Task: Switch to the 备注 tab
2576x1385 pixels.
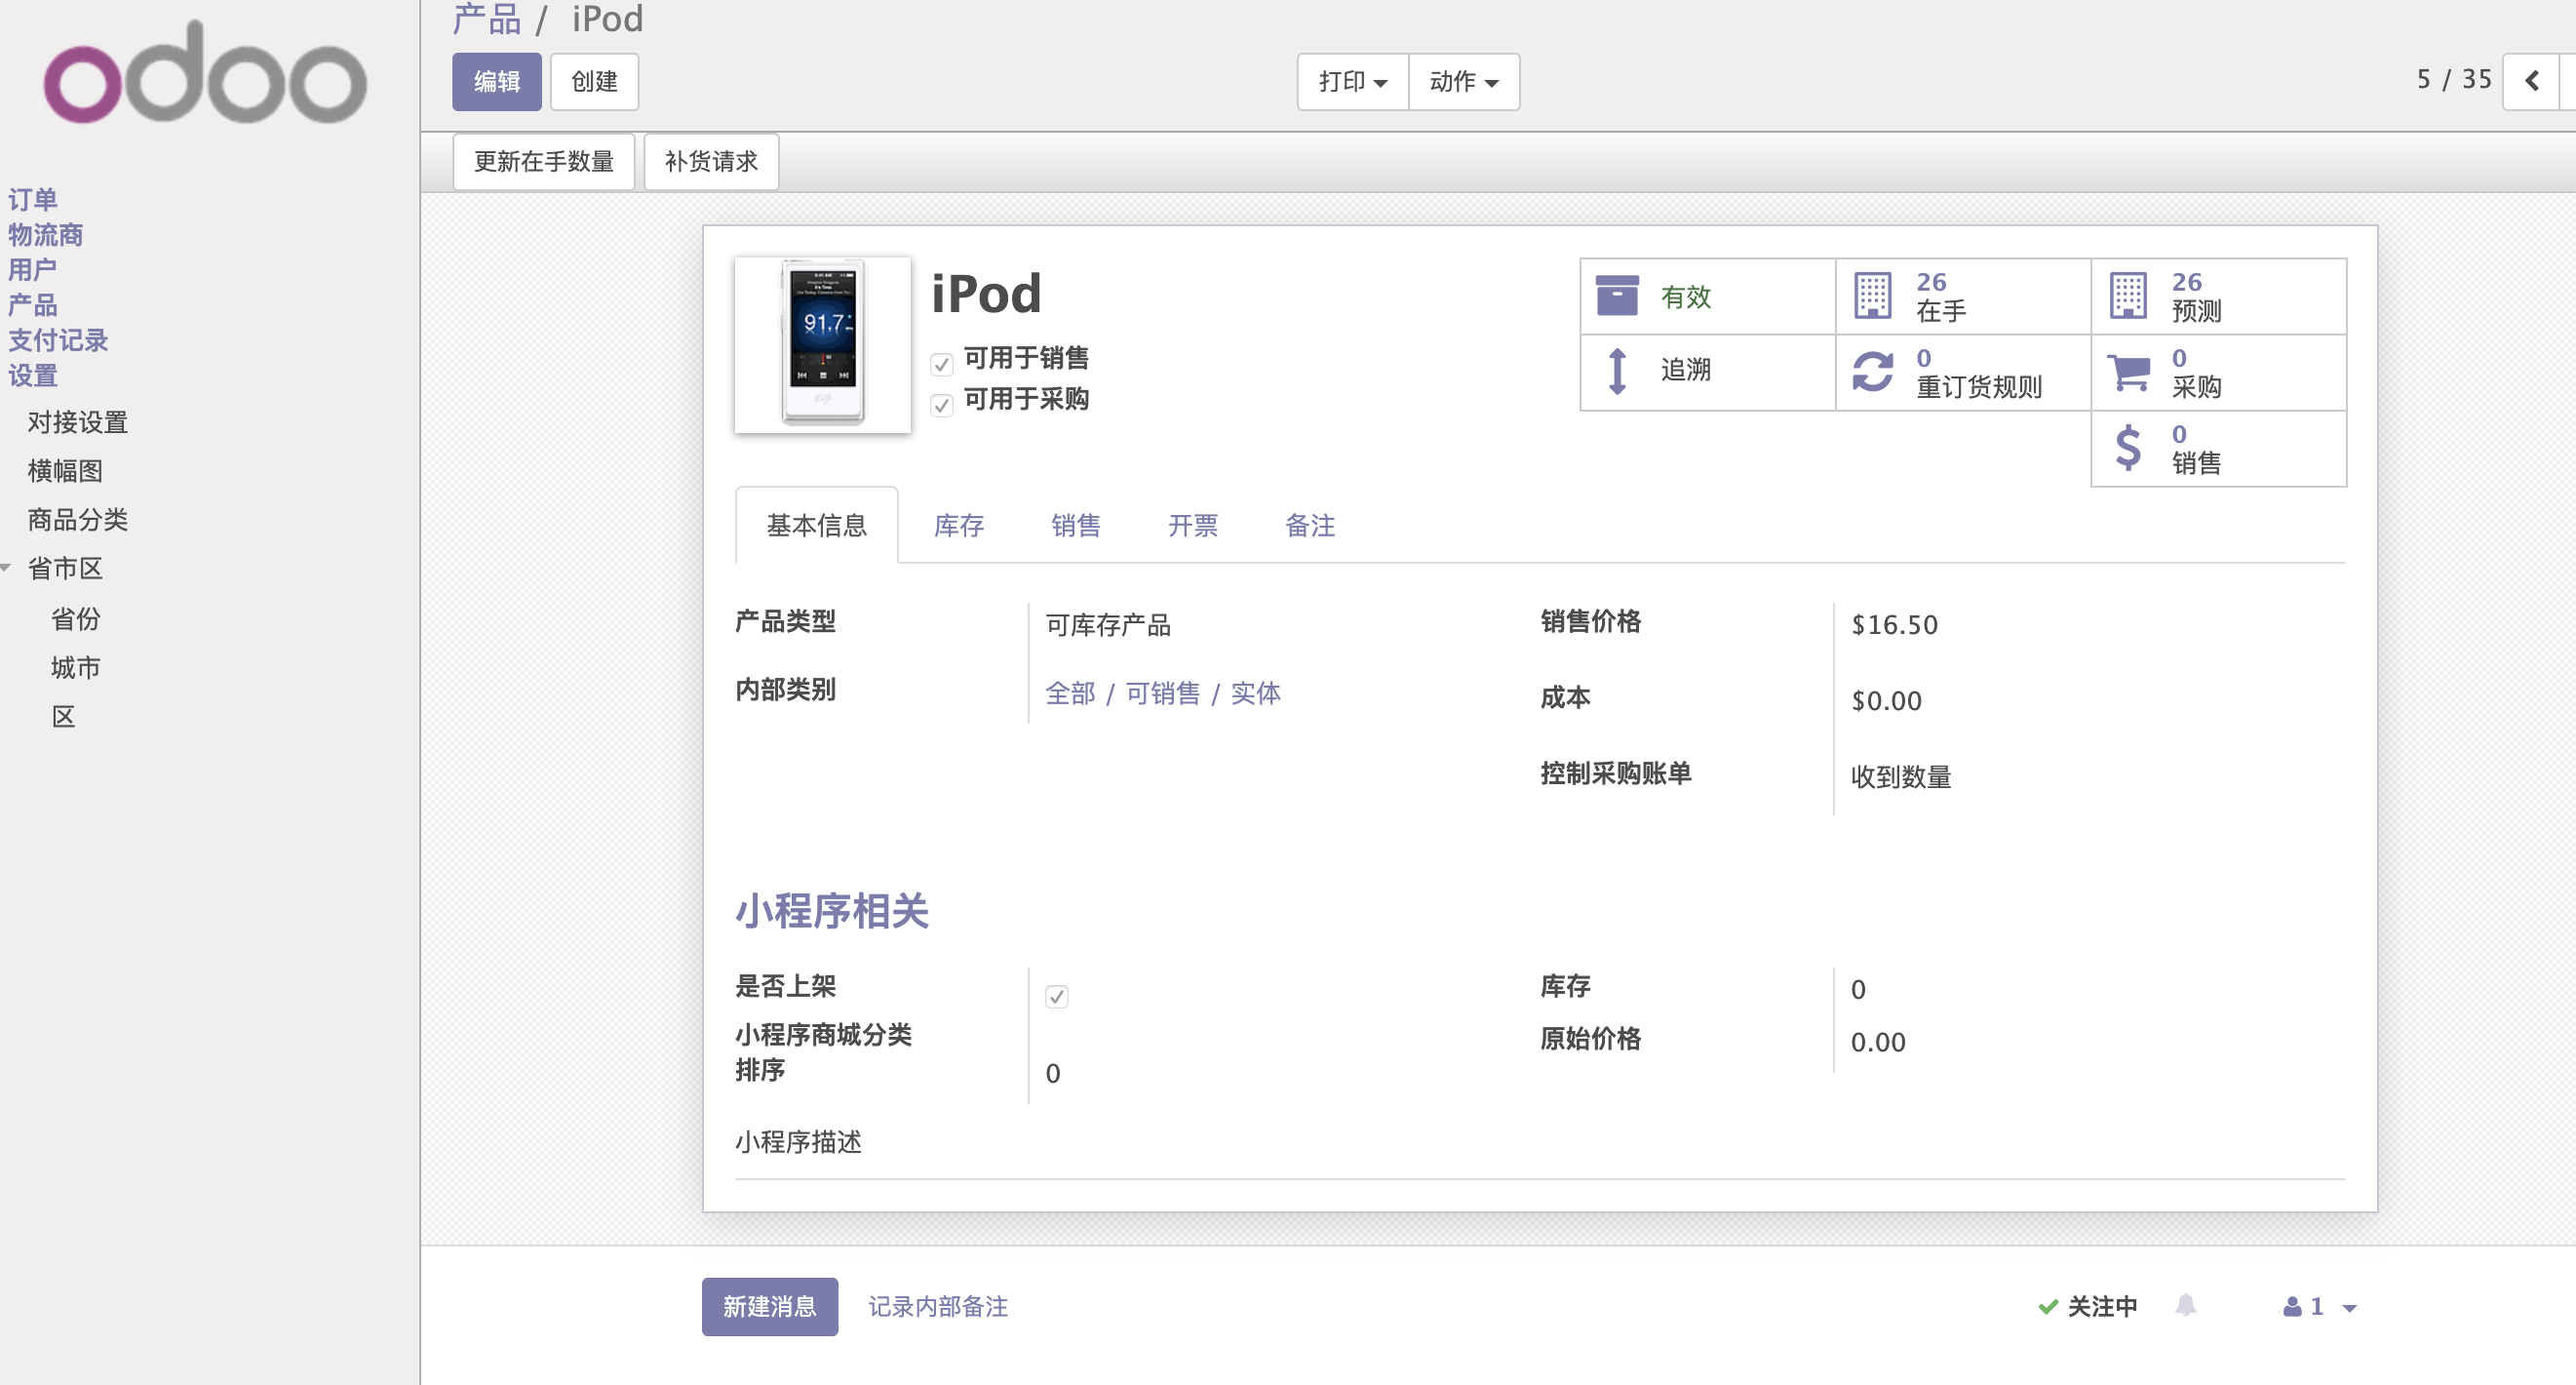Action: coord(1309,525)
